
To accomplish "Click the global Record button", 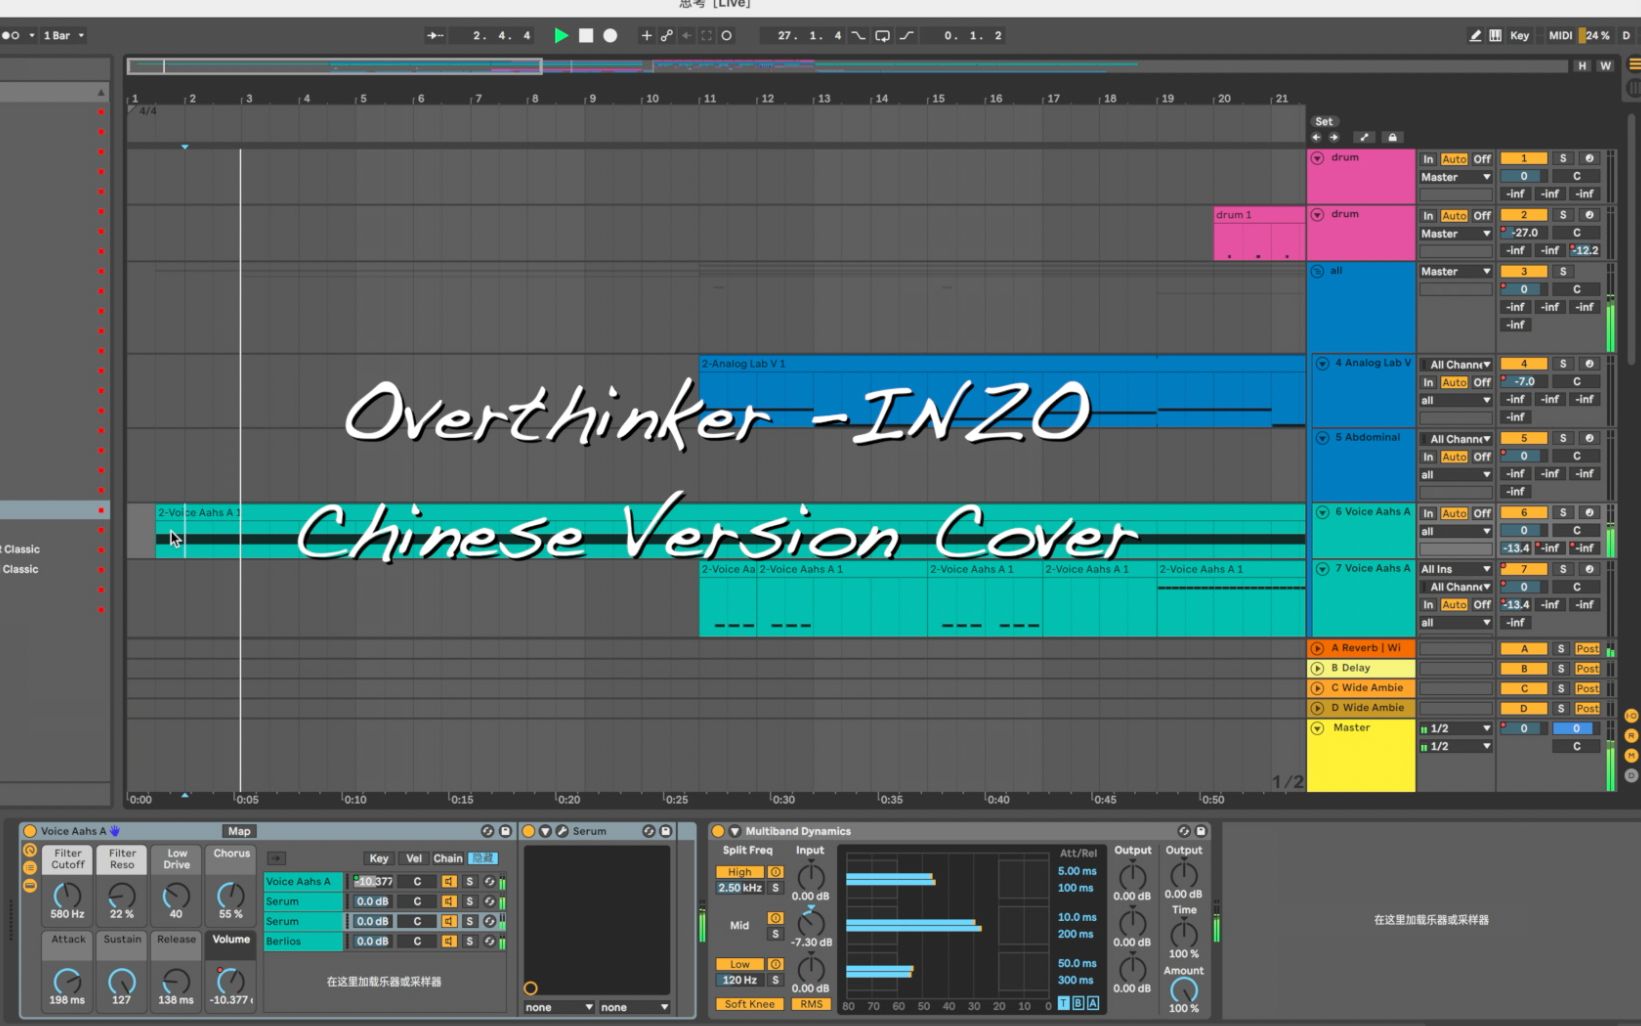I will [610, 35].
